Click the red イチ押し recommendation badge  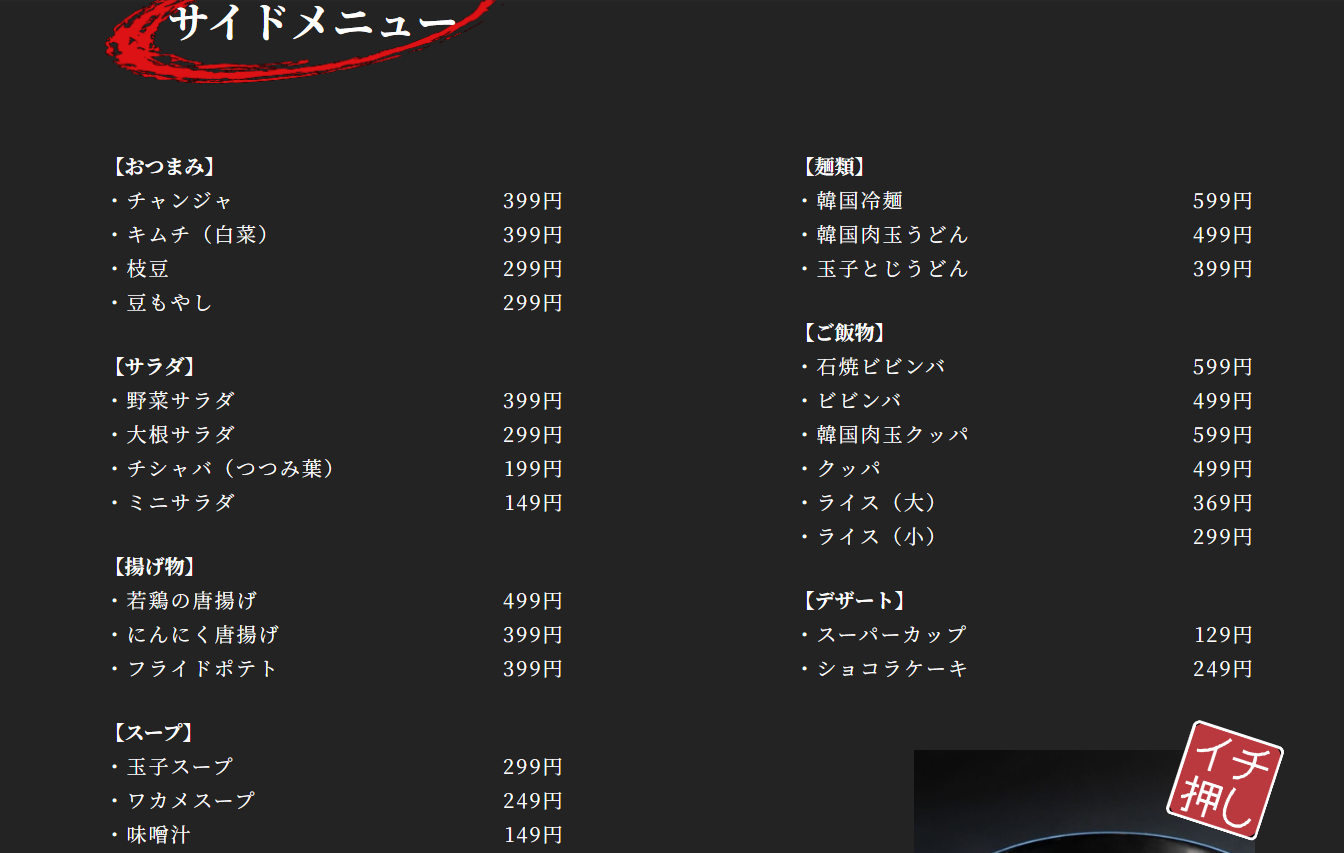(x=1224, y=780)
